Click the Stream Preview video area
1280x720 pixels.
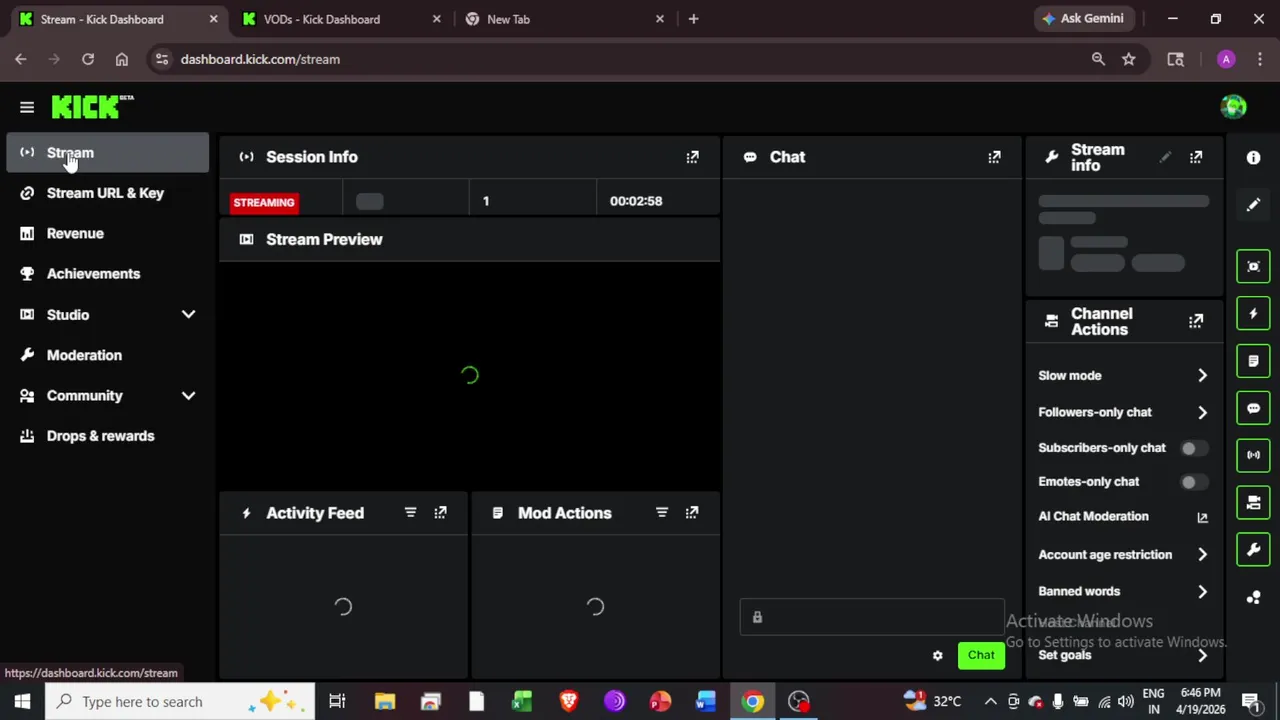[x=469, y=375]
